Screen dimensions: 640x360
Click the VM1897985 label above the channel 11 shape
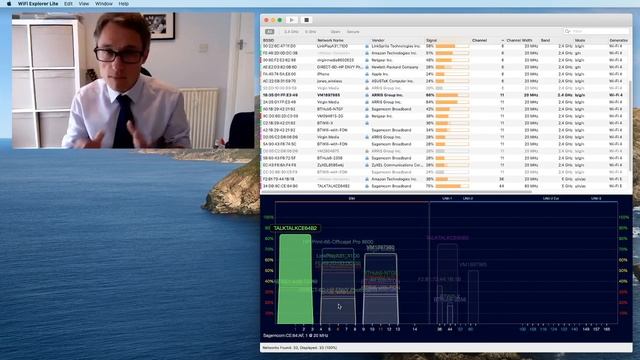(x=380, y=248)
